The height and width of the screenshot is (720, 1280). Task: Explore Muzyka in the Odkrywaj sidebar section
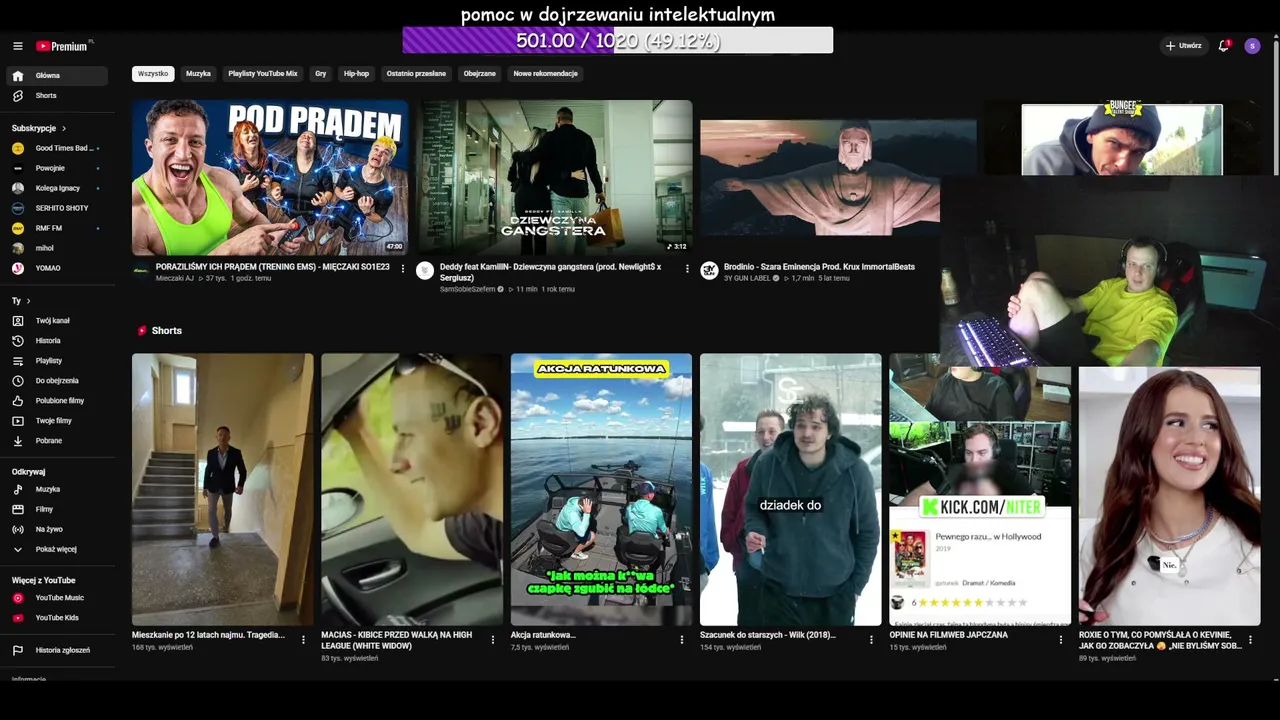point(58,490)
